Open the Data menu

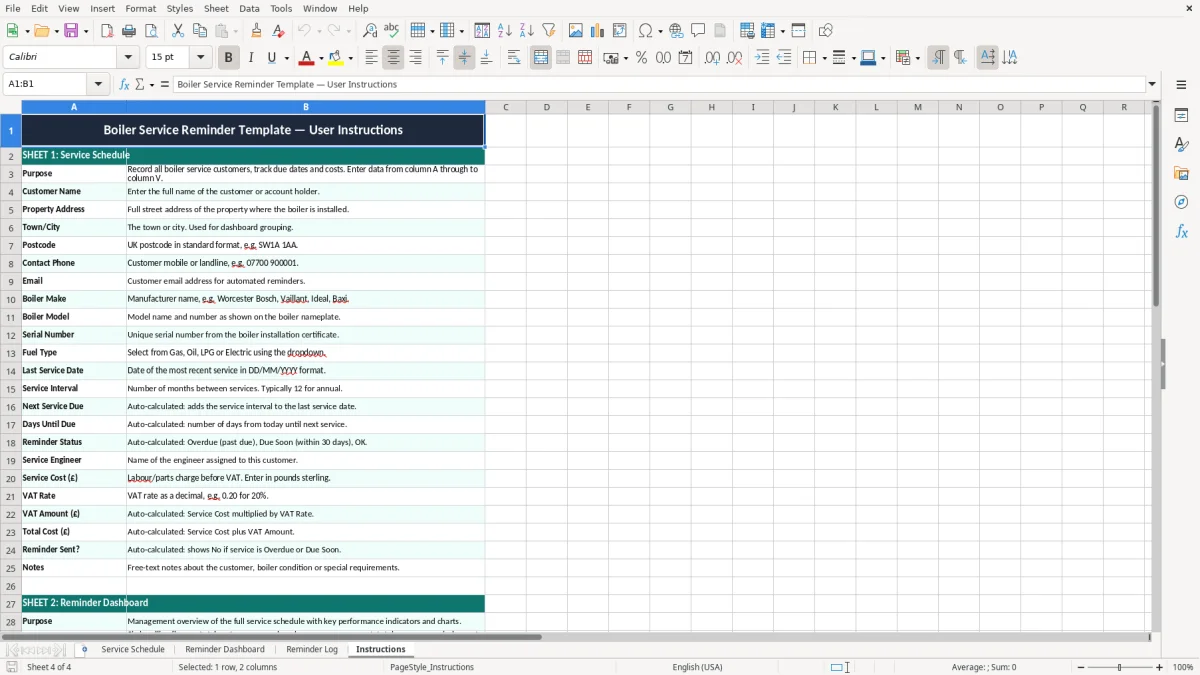[x=249, y=8]
